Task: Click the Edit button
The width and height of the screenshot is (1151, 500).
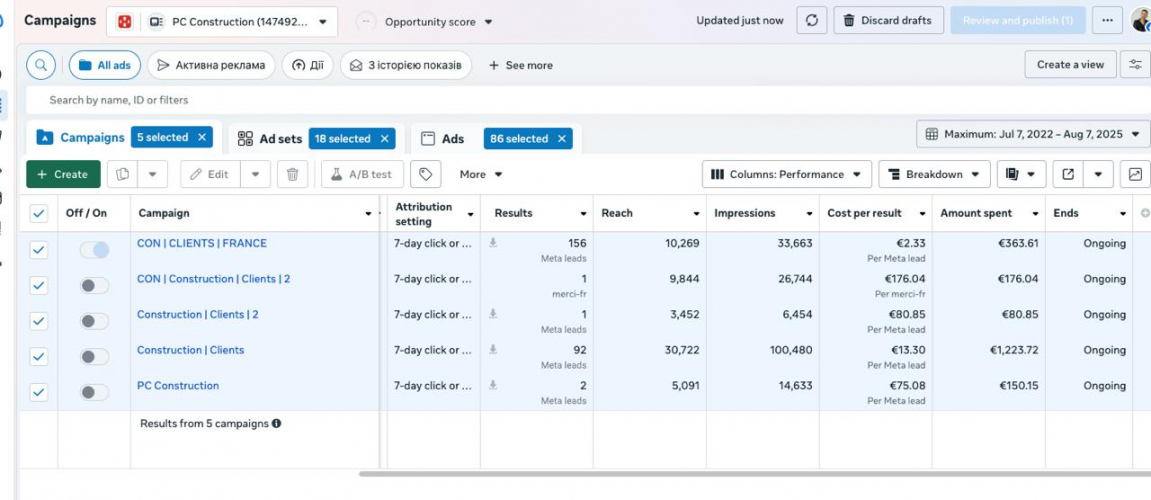Action: tap(210, 174)
